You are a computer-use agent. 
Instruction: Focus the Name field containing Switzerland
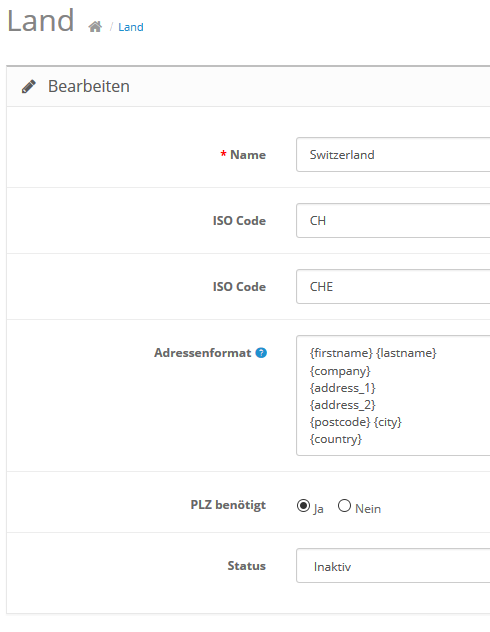(393, 155)
